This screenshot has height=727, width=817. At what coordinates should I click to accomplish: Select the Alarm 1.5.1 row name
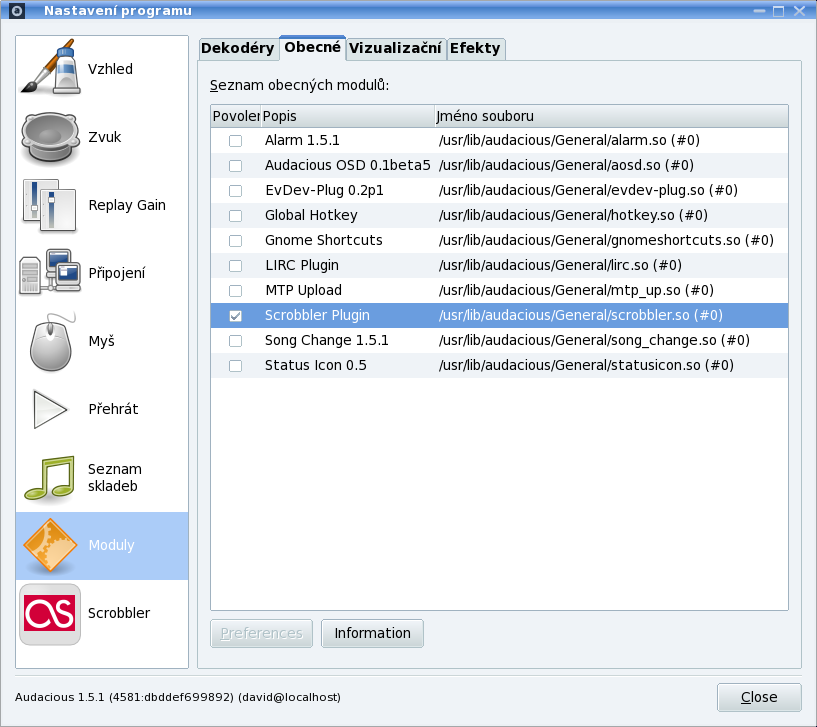pyautogui.click(x=302, y=140)
